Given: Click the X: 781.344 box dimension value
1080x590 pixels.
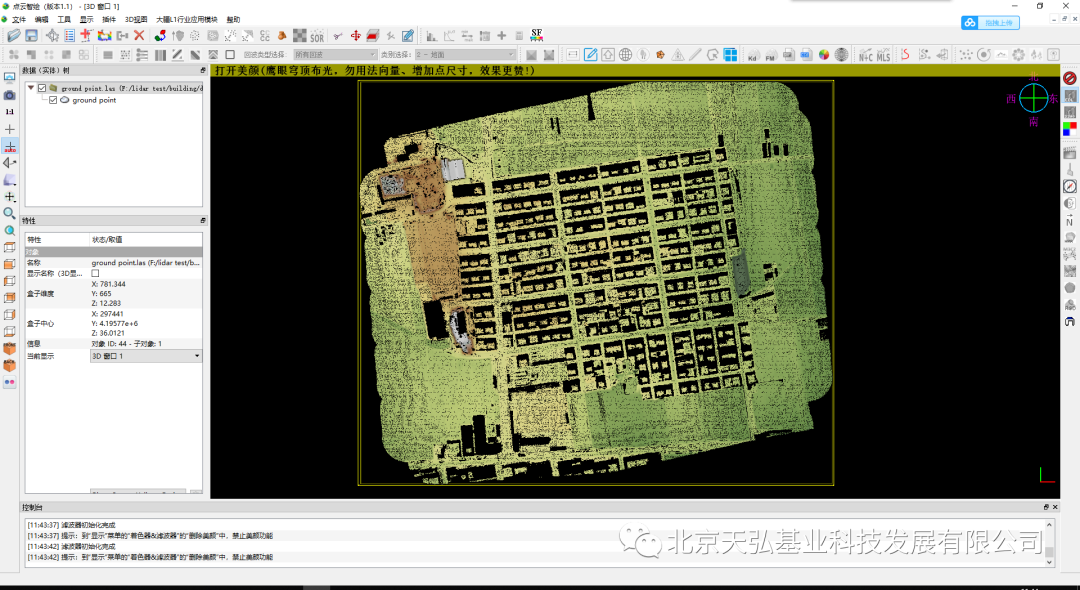Looking at the screenshot, I should [109, 284].
